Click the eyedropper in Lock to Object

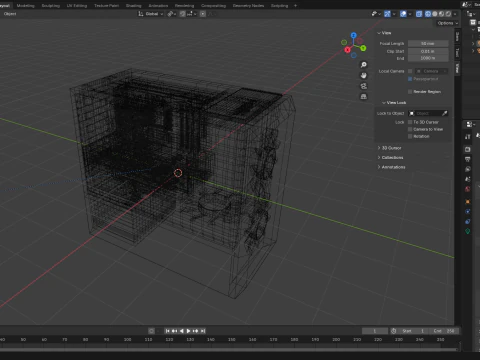pyautogui.click(x=444, y=113)
